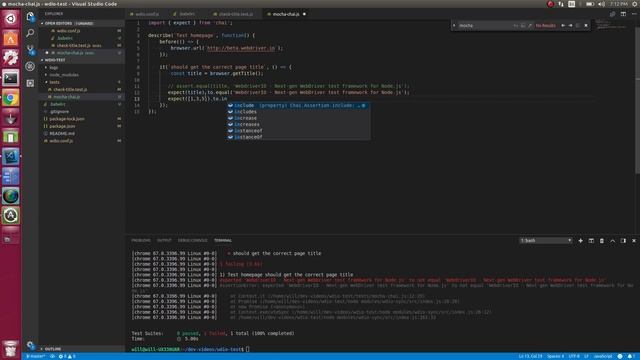Image resolution: width=640 pixels, height=360 pixels.
Task: Toggle Find in Selection option
Action: pyautogui.click(x=578, y=25)
